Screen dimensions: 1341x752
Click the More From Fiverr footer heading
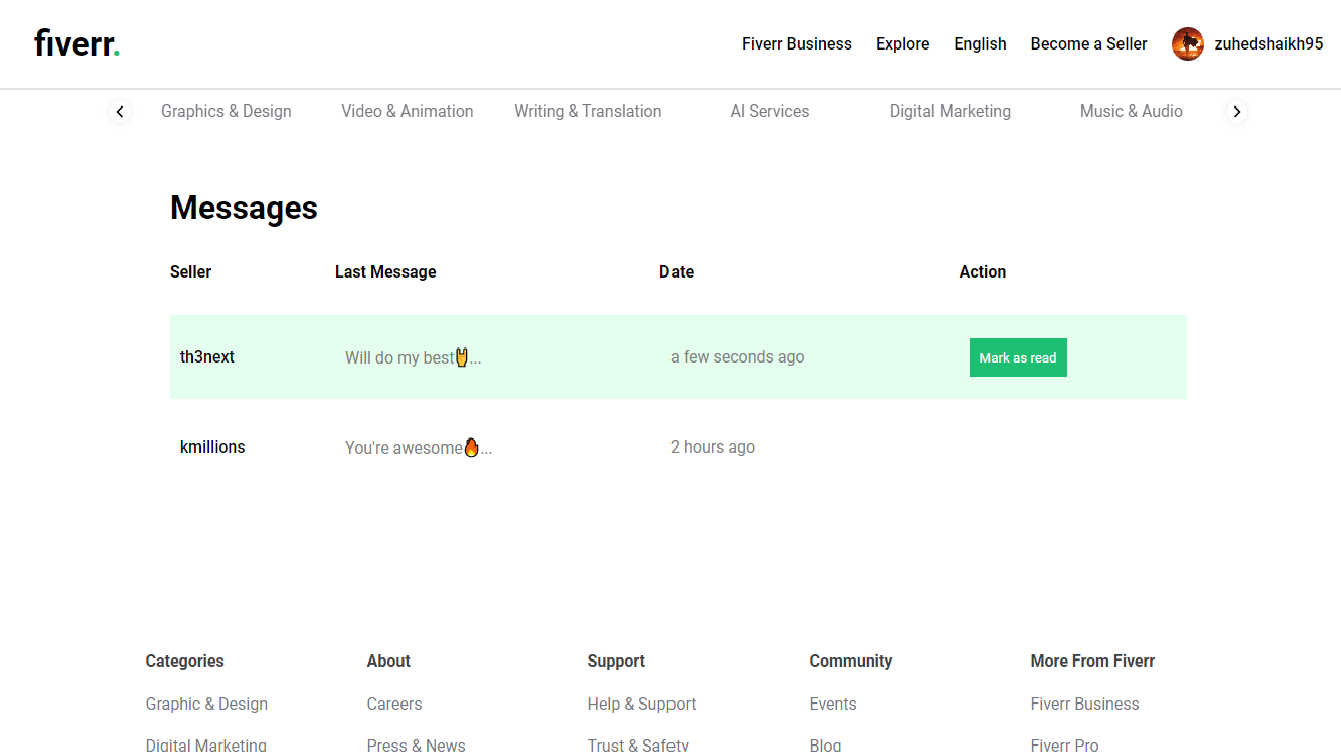pyautogui.click(x=1093, y=661)
